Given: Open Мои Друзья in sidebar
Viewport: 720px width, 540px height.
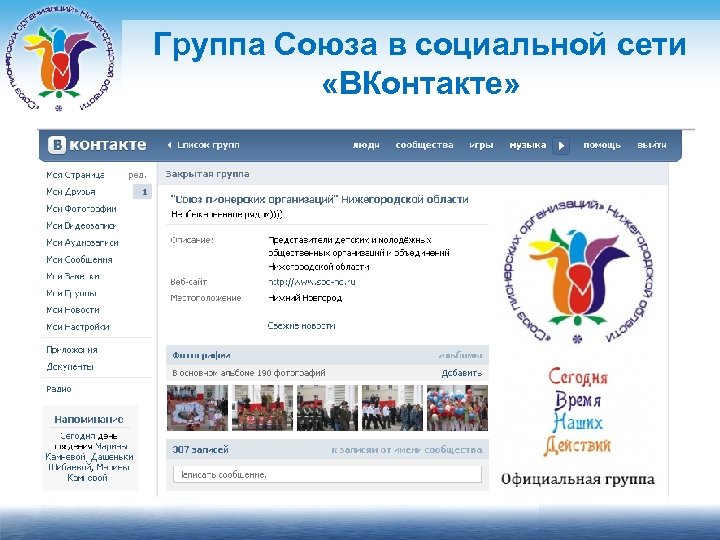Looking at the screenshot, I should pyautogui.click(x=71, y=192).
